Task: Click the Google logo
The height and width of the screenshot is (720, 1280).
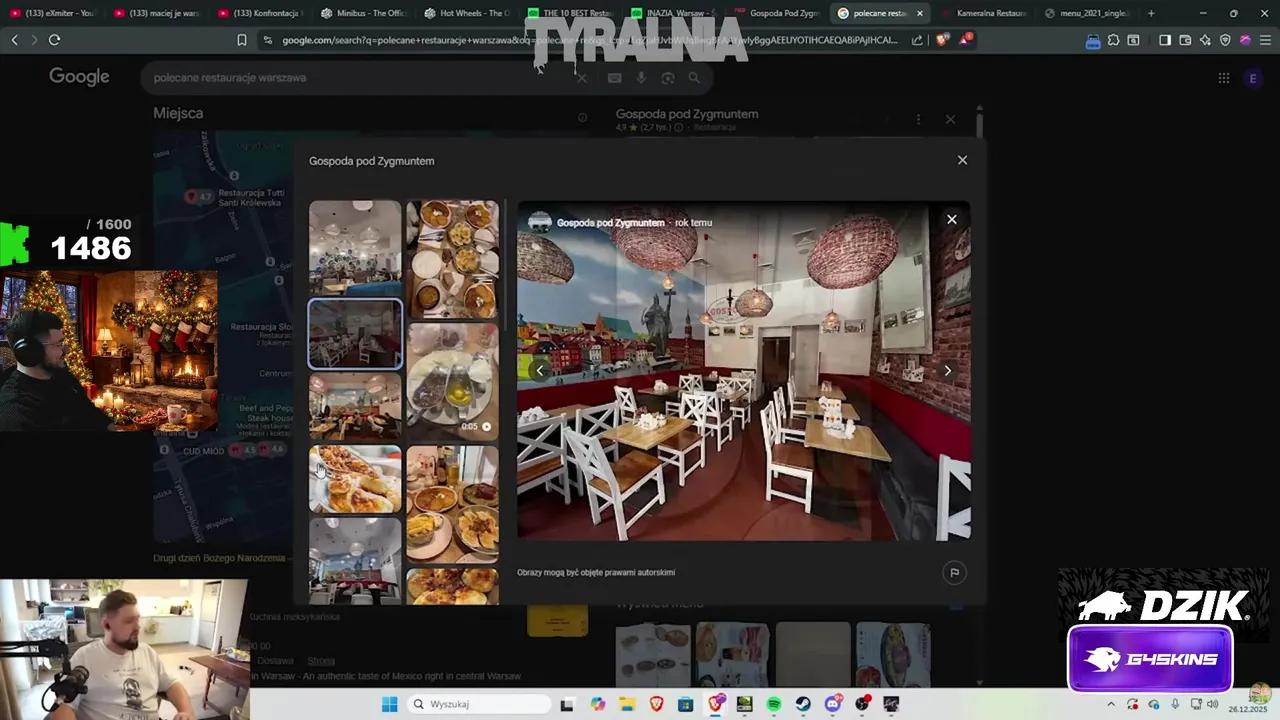Action: pyautogui.click(x=79, y=77)
